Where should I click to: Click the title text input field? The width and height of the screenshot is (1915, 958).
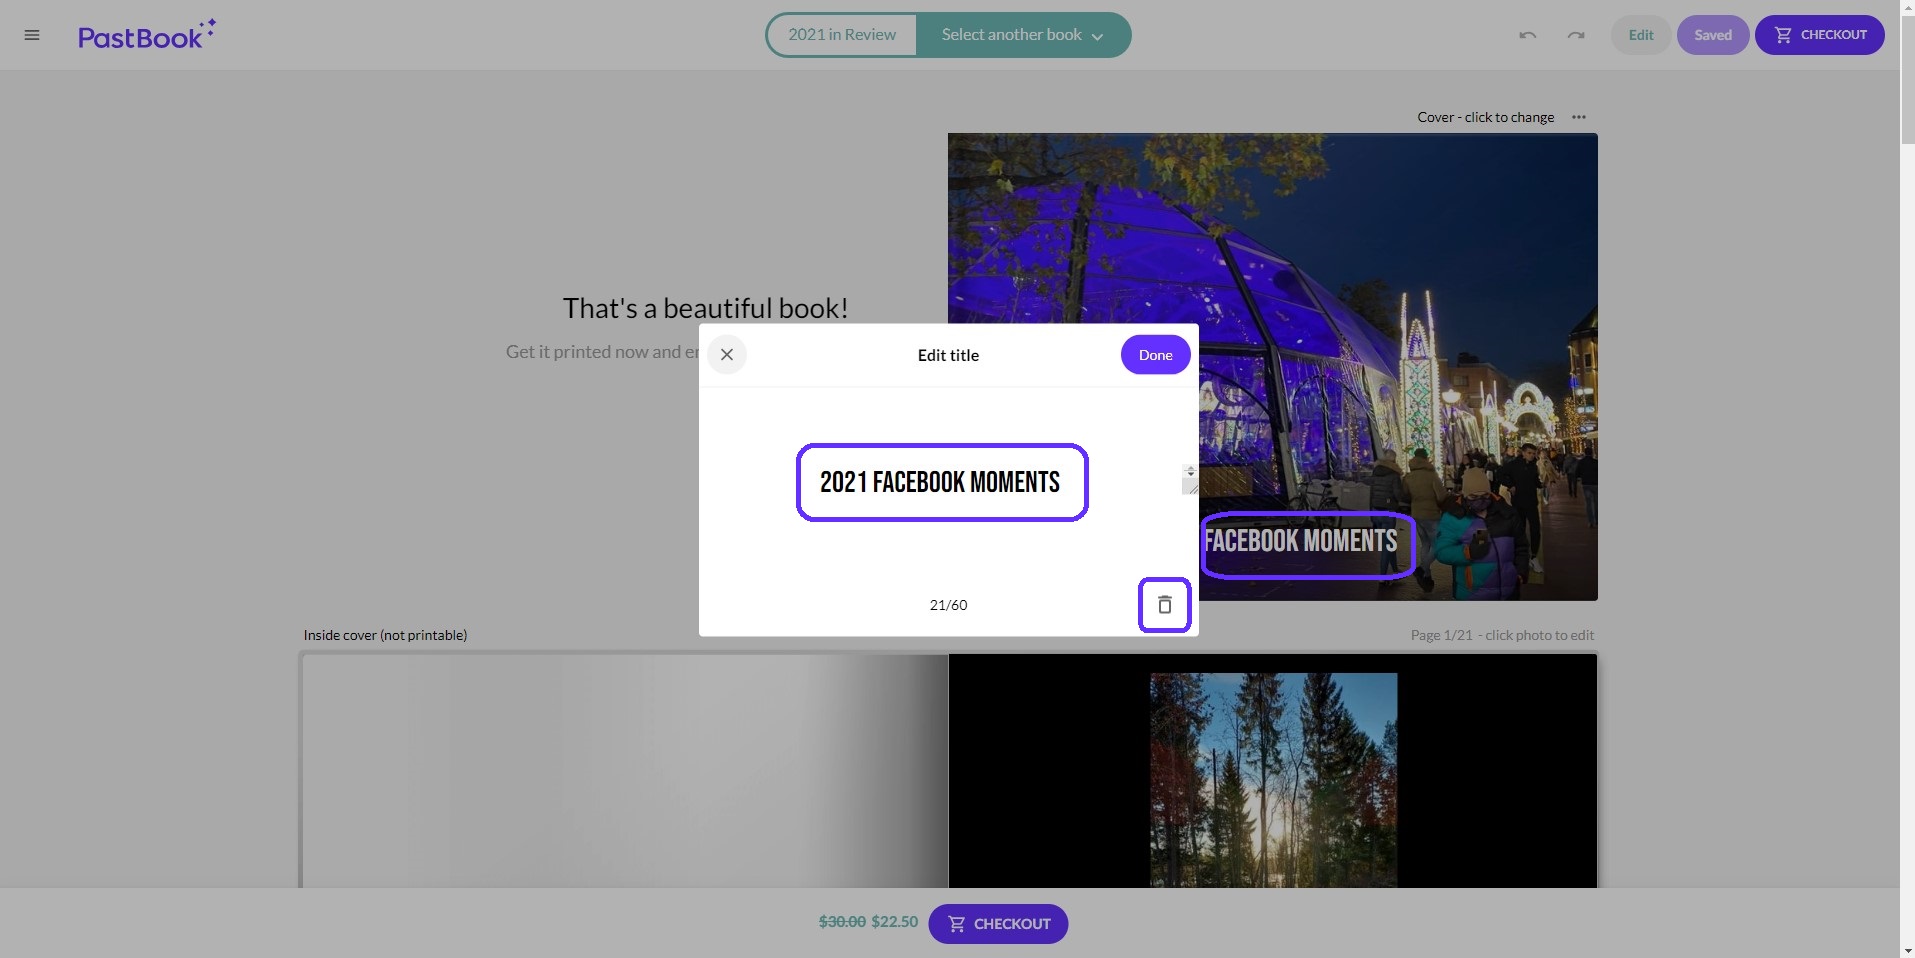point(942,482)
